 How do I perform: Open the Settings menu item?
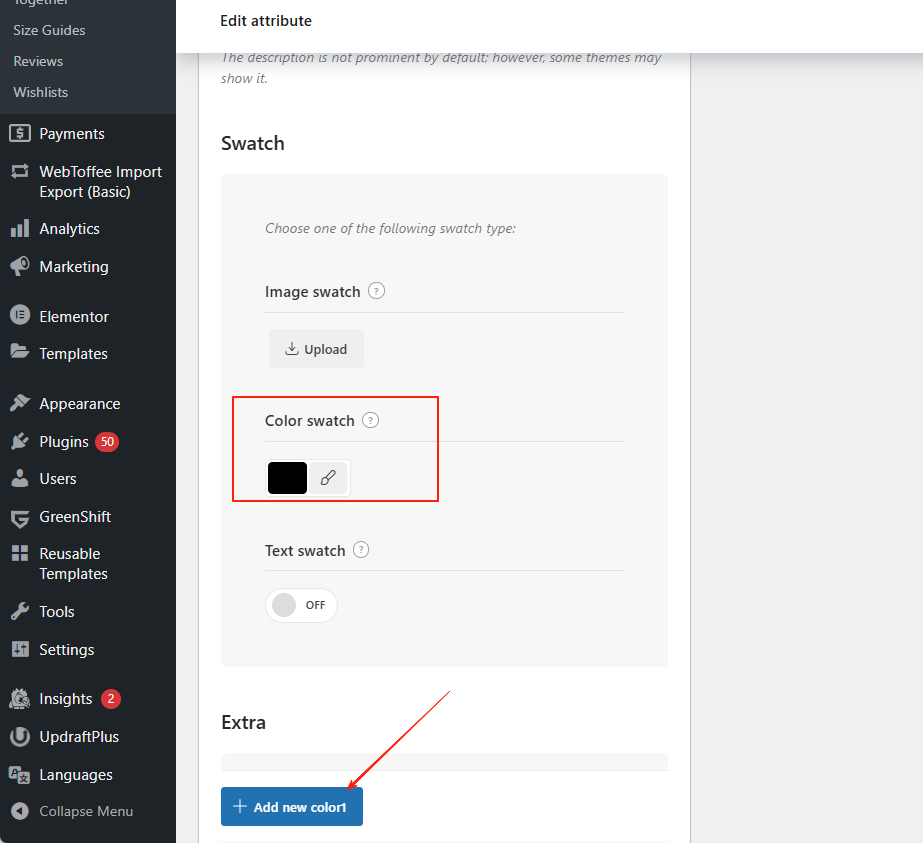[x=66, y=650]
